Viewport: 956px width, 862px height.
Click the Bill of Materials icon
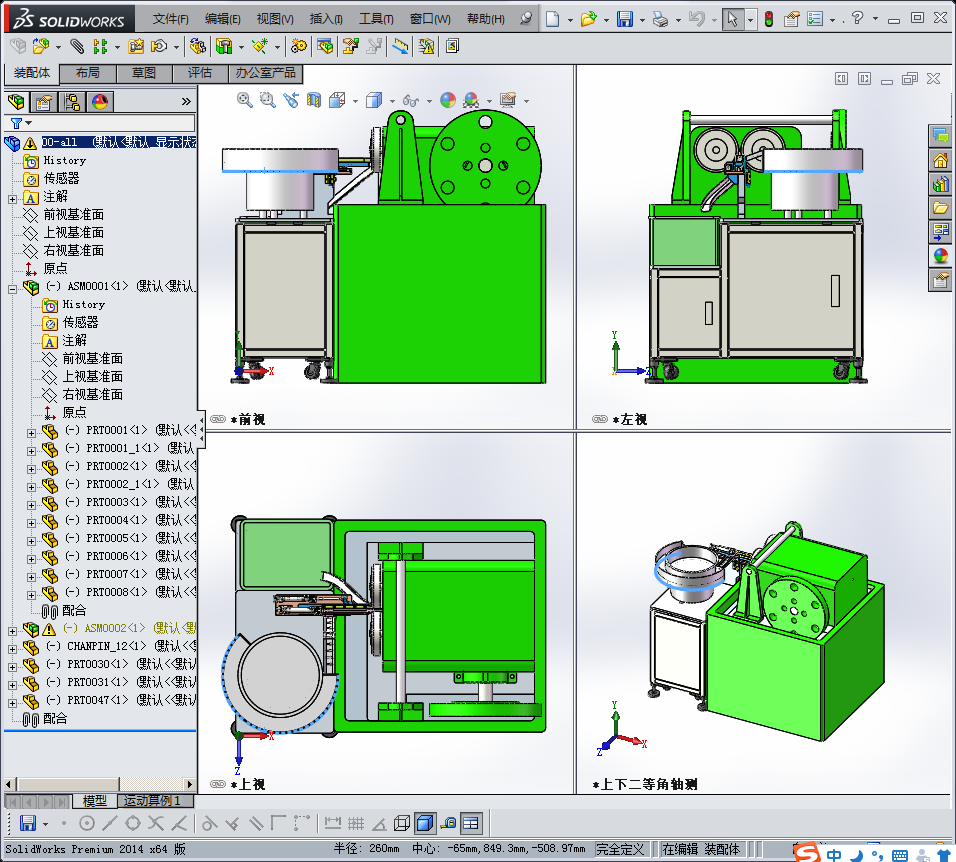[325, 46]
